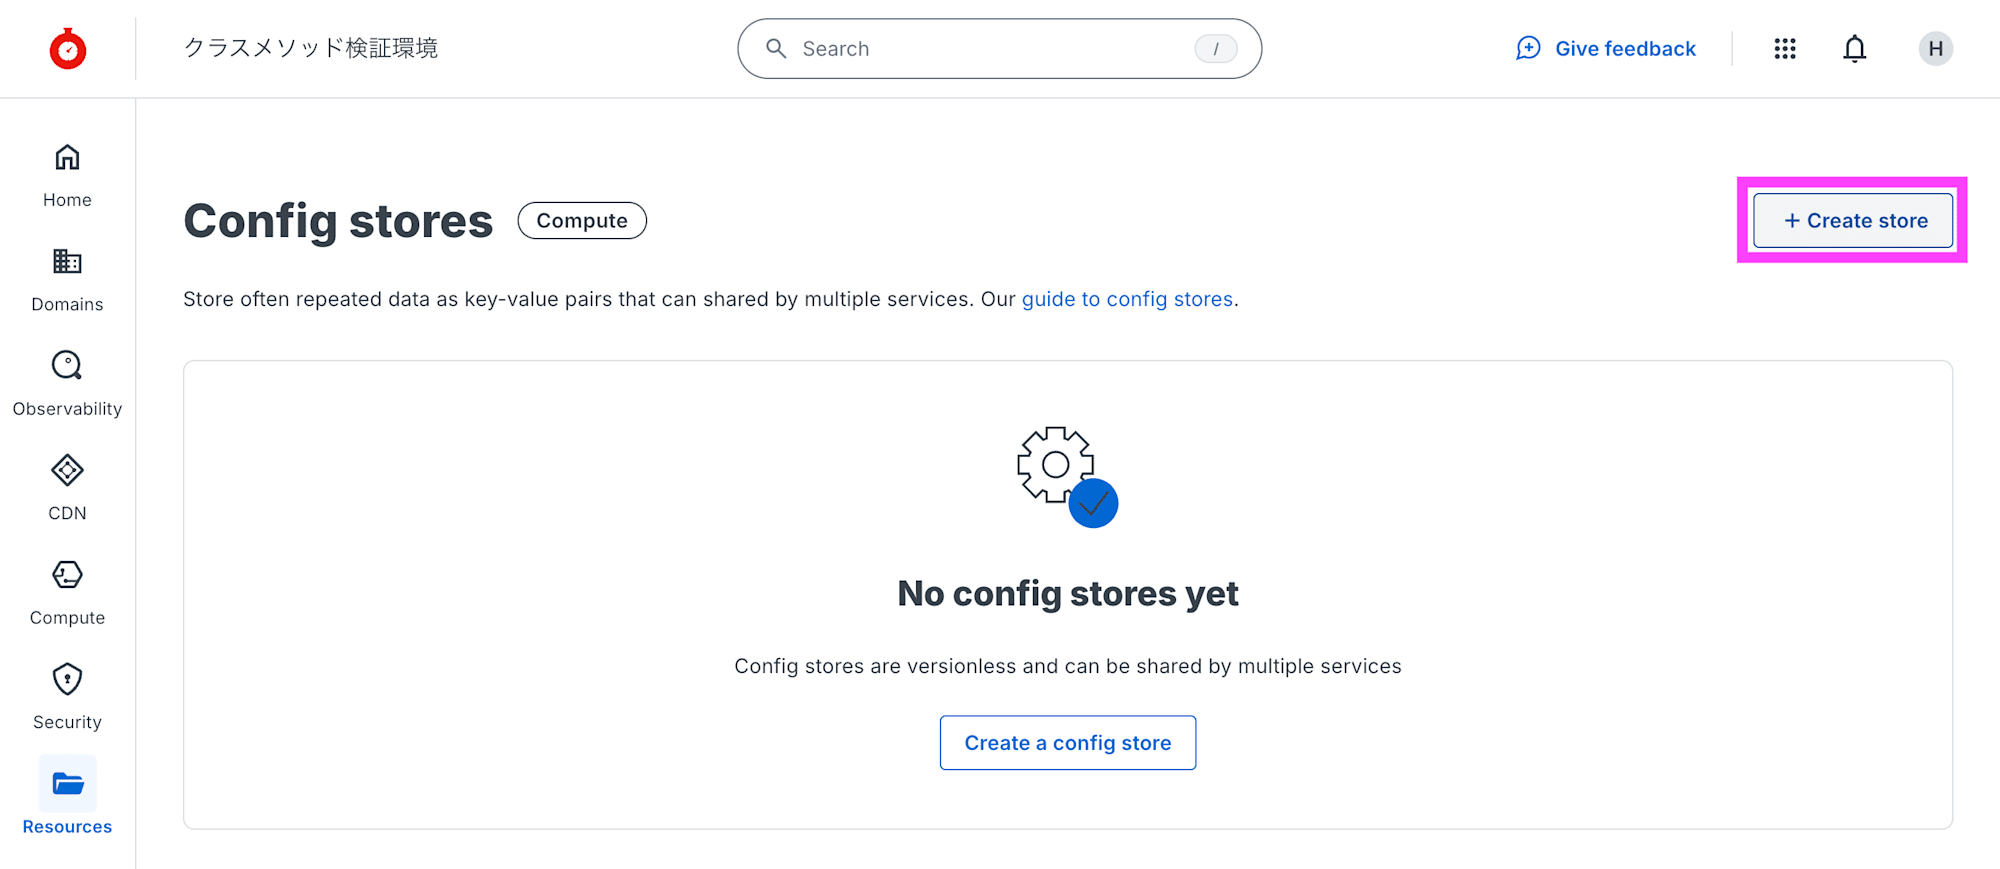Select the CDN sidebar icon

coord(67,470)
